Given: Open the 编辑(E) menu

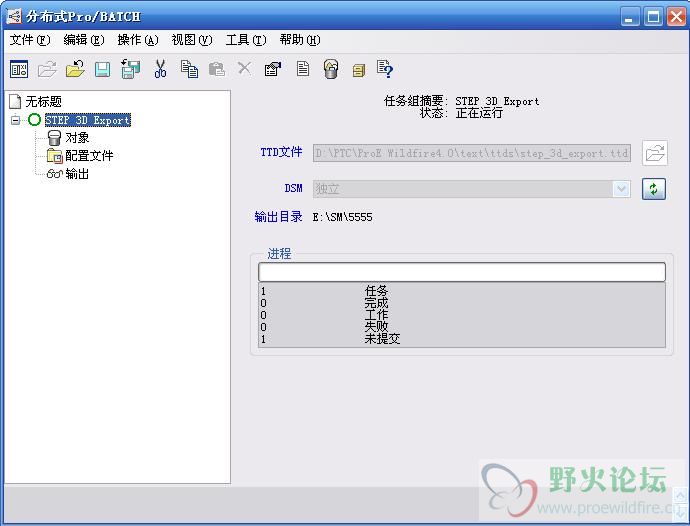Looking at the screenshot, I should (84, 40).
